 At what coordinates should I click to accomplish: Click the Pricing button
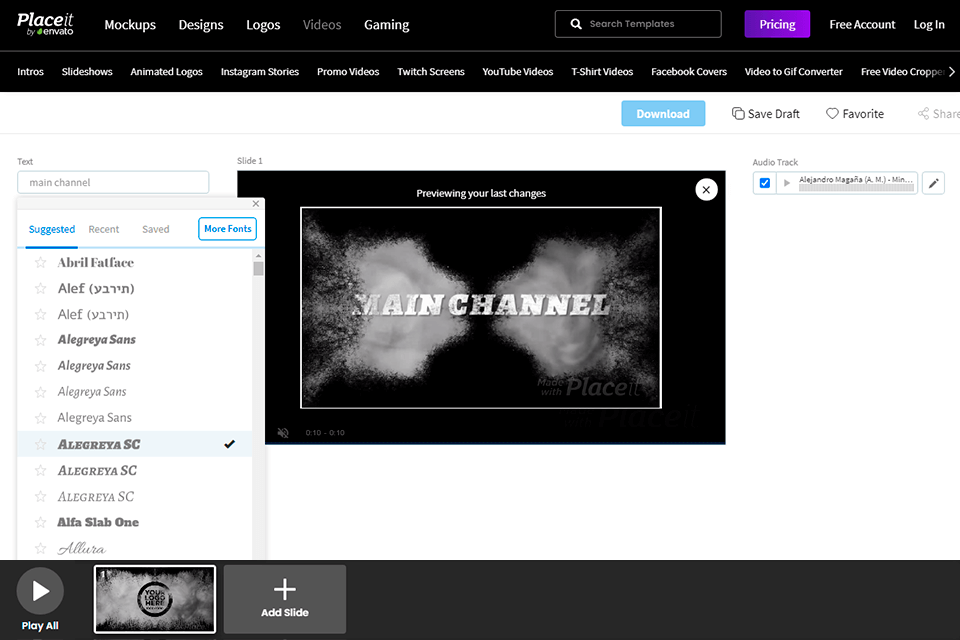pyautogui.click(x=777, y=23)
